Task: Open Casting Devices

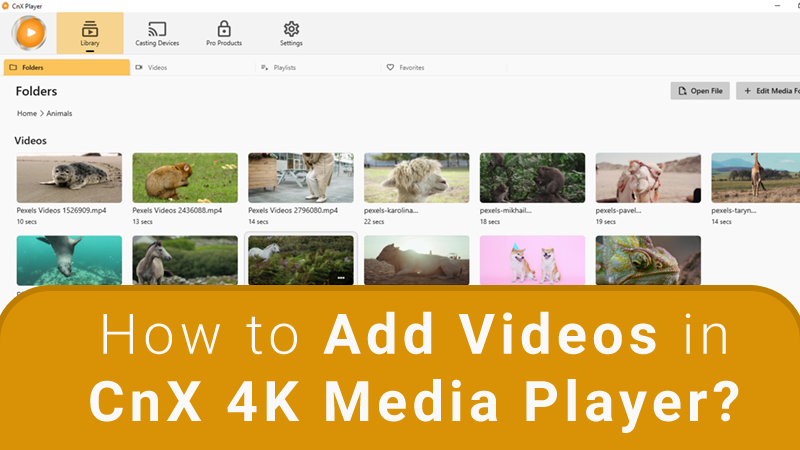Action: click(157, 33)
